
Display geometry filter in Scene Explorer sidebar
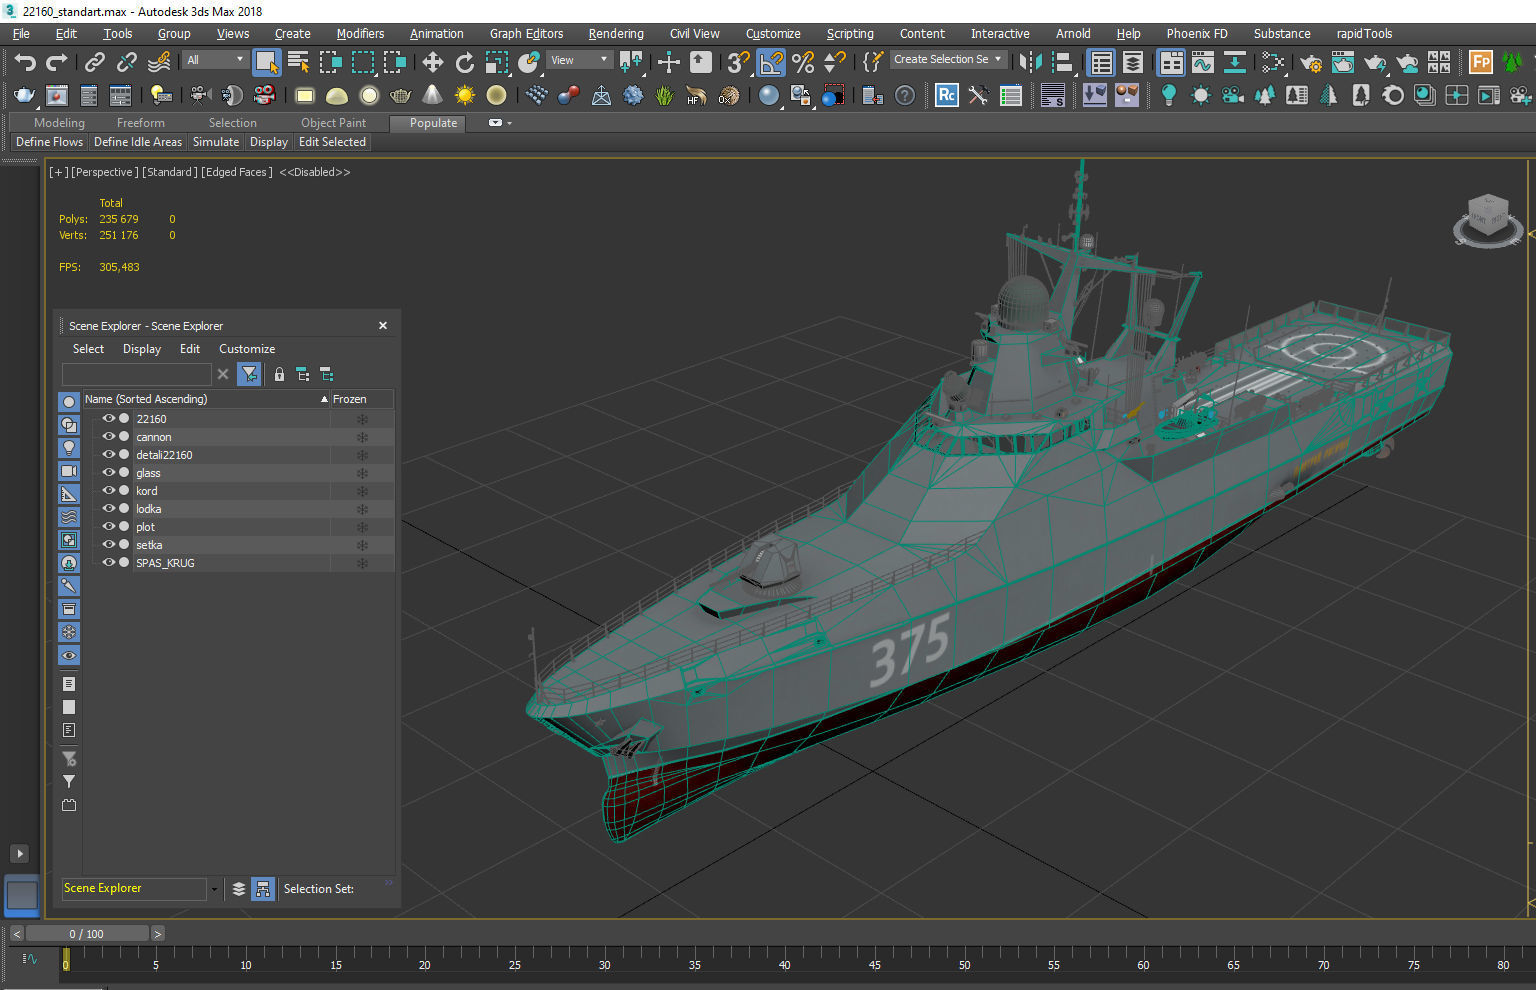pyautogui.click(x=68, y=402)
